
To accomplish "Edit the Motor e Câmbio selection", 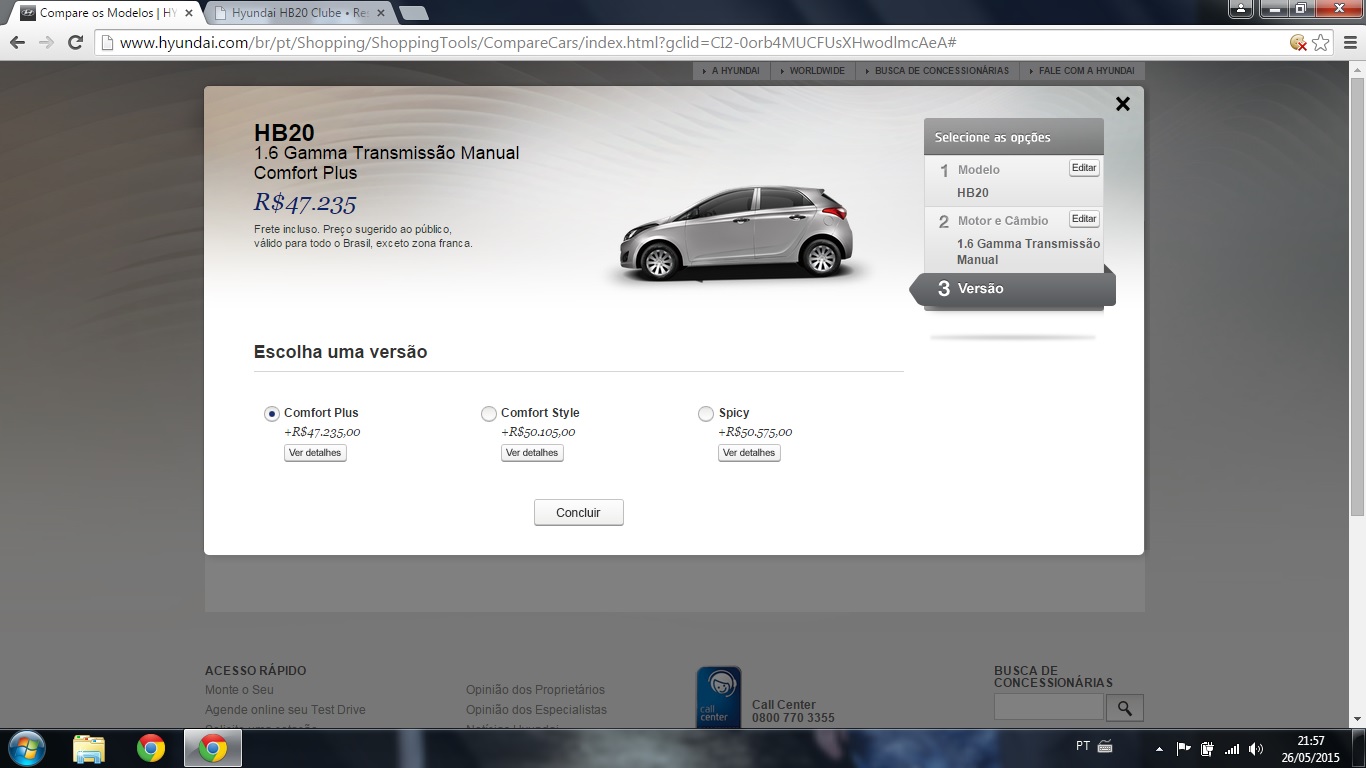I will [1084, 219].
